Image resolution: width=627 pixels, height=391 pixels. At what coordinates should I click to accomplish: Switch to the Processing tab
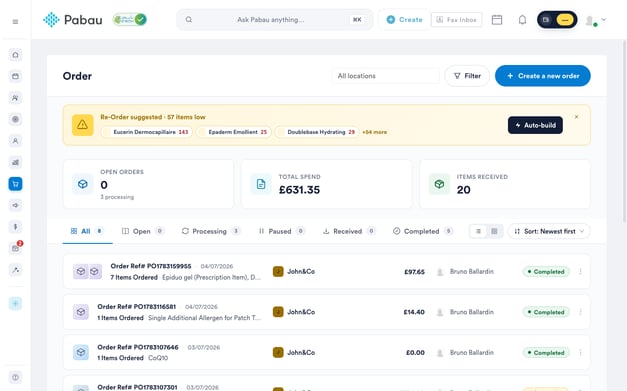coord(211,231)
